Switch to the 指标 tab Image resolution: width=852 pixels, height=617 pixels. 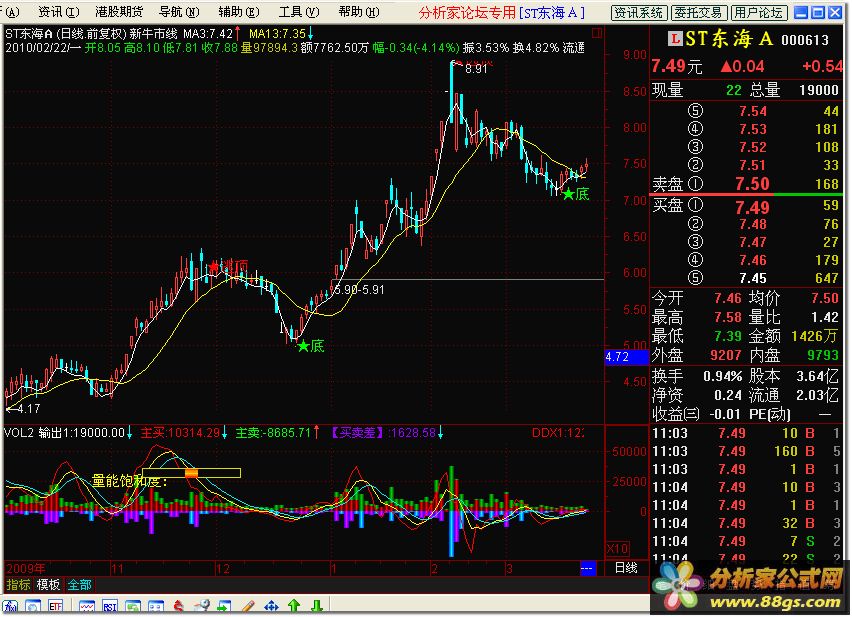tap(18, 585)
